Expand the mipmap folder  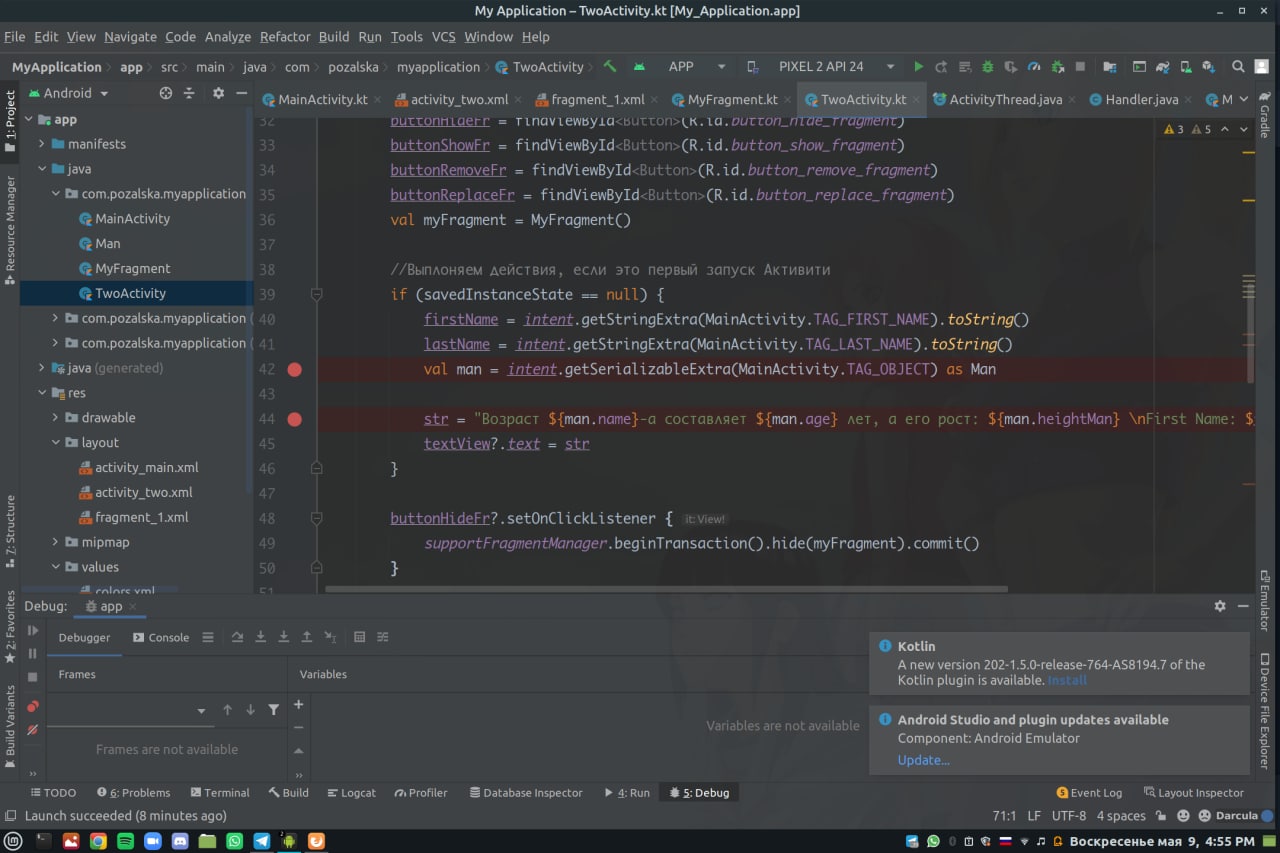pos(56,542)
